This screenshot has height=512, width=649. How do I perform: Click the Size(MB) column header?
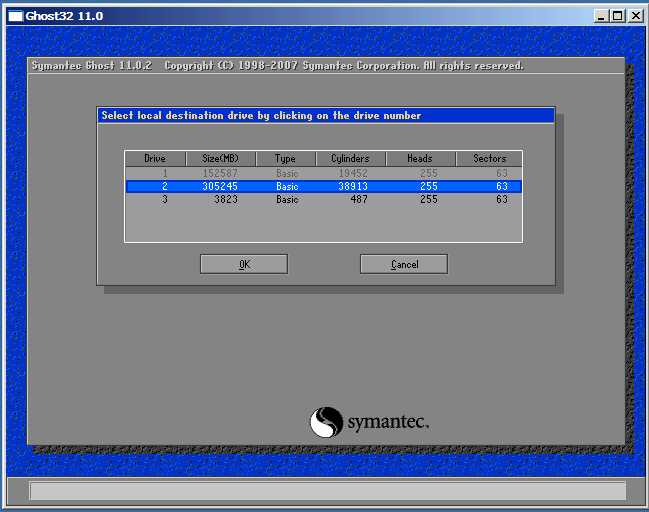221,159
